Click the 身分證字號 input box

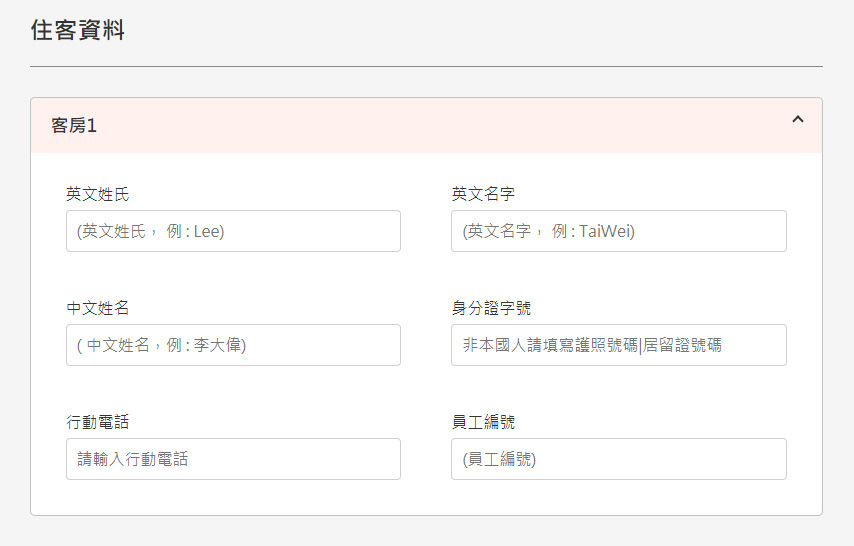tap(619, 345)
